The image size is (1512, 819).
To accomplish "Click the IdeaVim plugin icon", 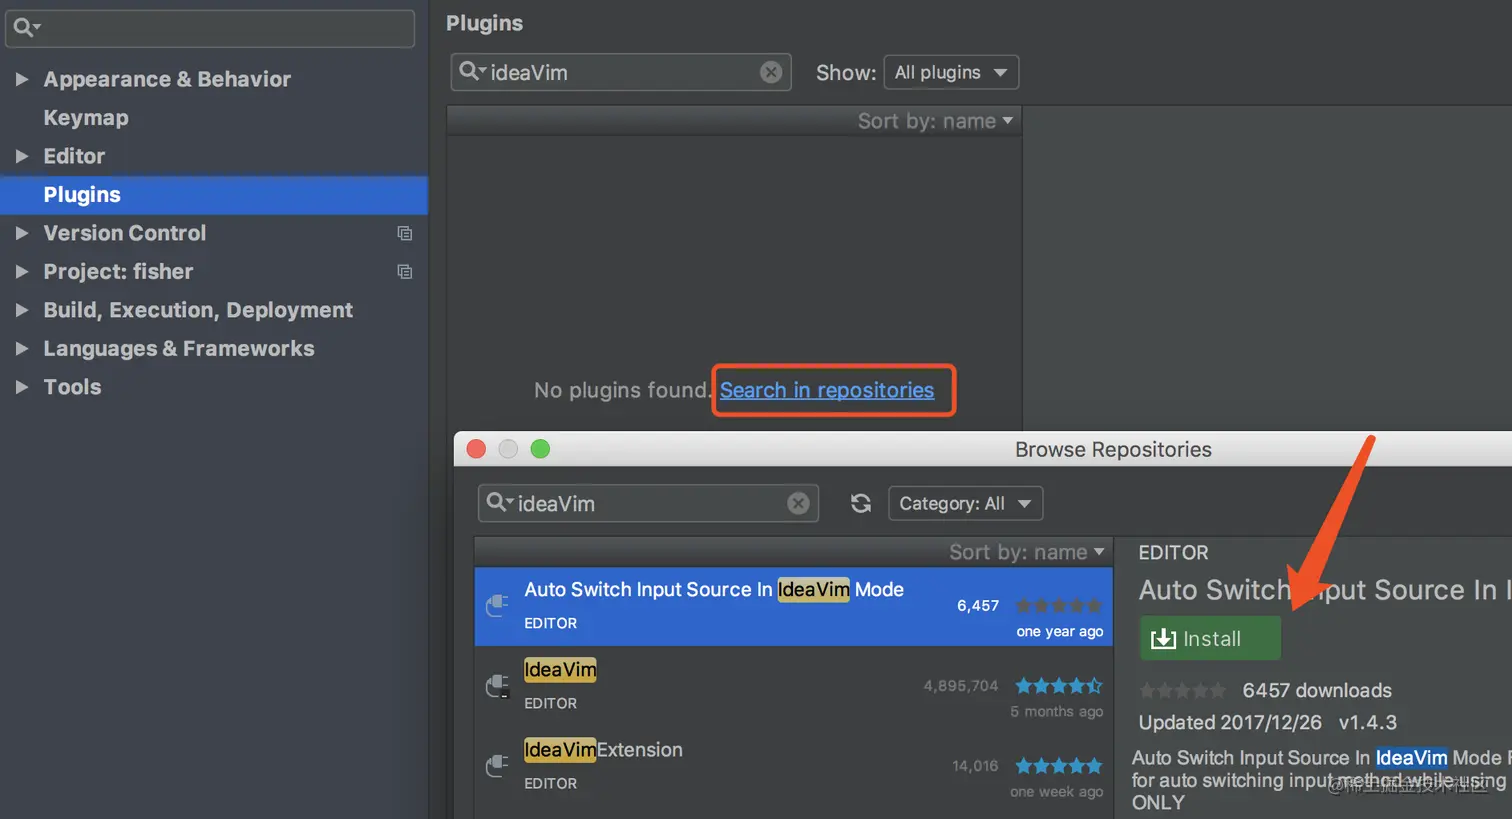I will (497, 685).
